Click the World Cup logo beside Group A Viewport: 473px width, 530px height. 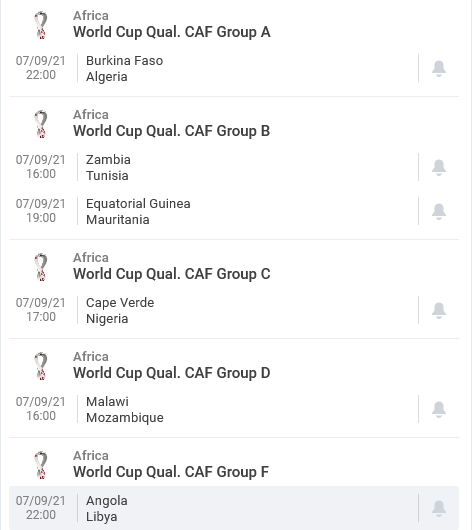(x=41, y=25)
